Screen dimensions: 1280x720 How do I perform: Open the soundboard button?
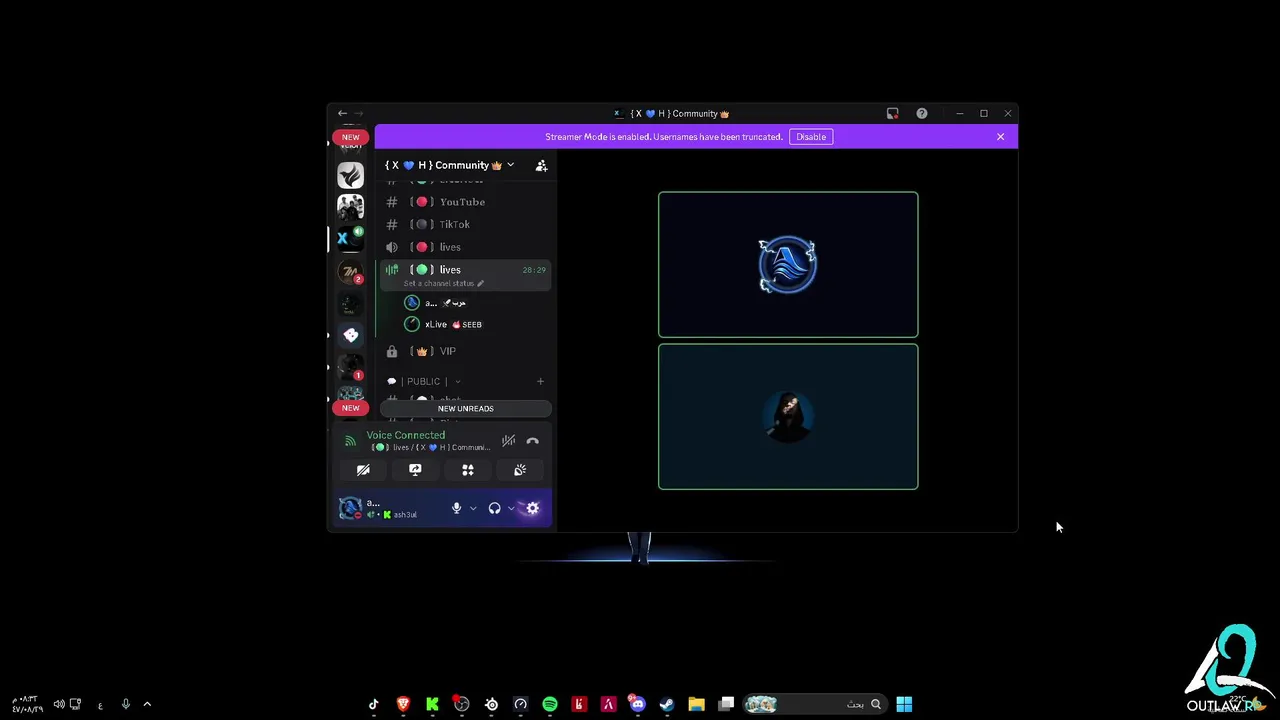520,470
